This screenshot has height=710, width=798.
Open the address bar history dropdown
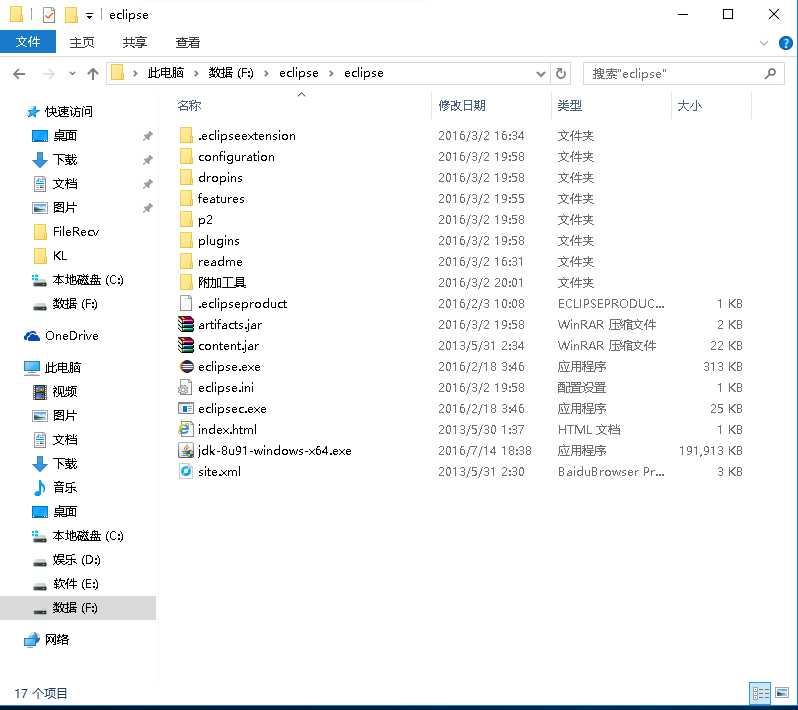click(540, 74)
